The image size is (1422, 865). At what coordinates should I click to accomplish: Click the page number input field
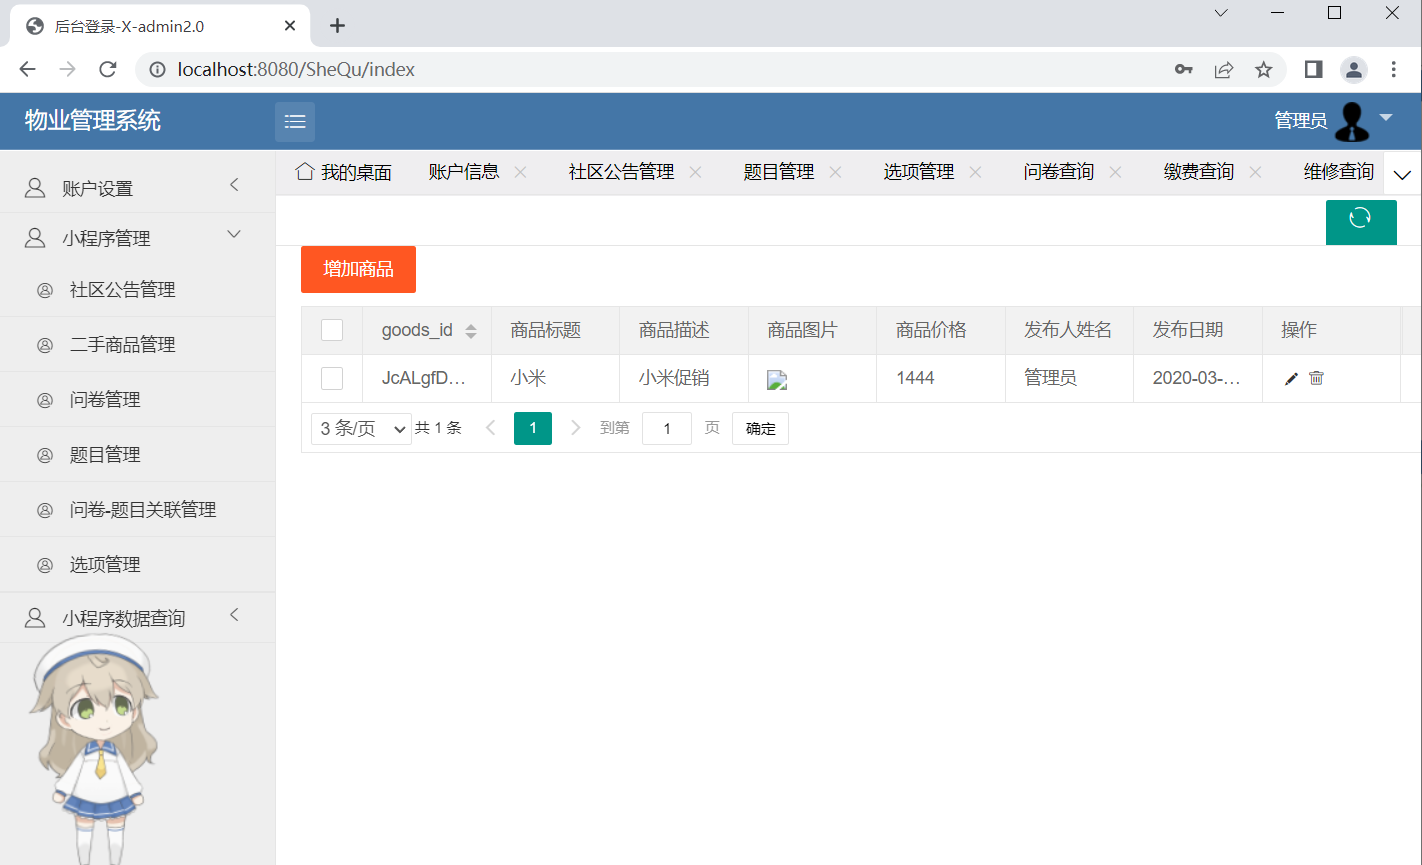coord(666,429)
